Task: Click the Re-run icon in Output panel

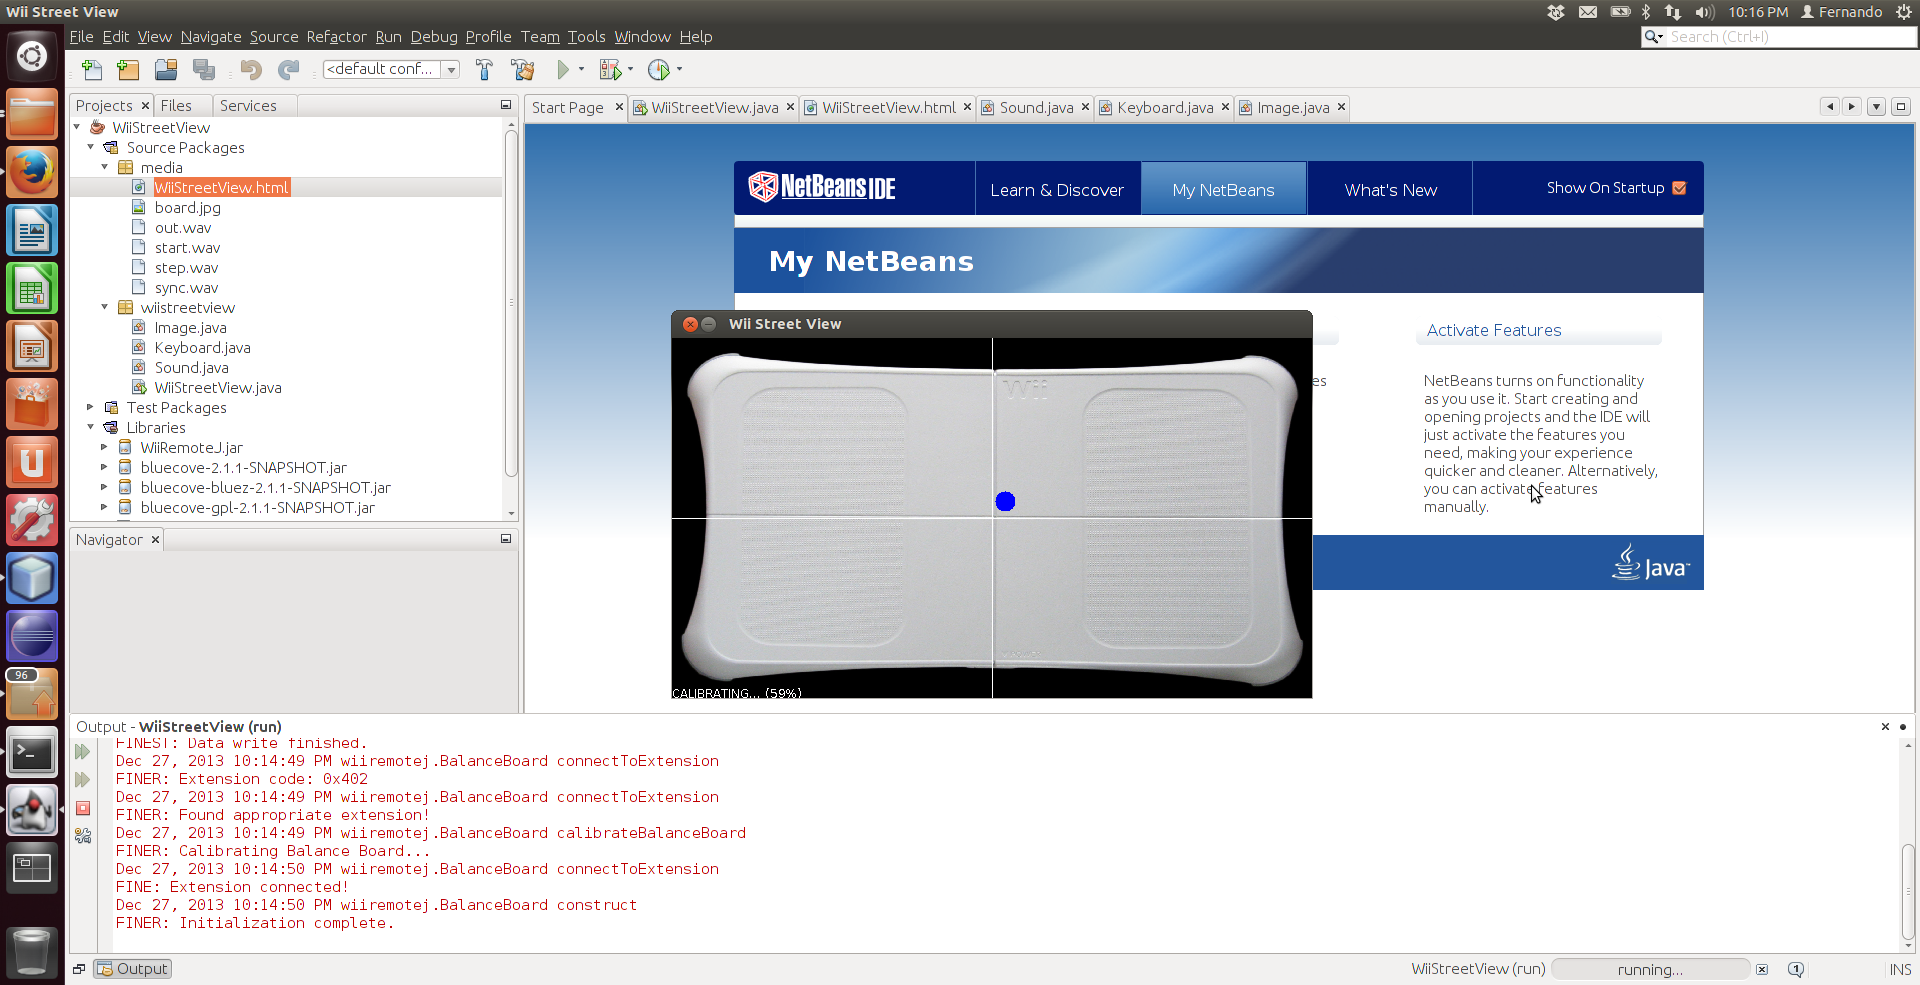Action: [83, 752]
